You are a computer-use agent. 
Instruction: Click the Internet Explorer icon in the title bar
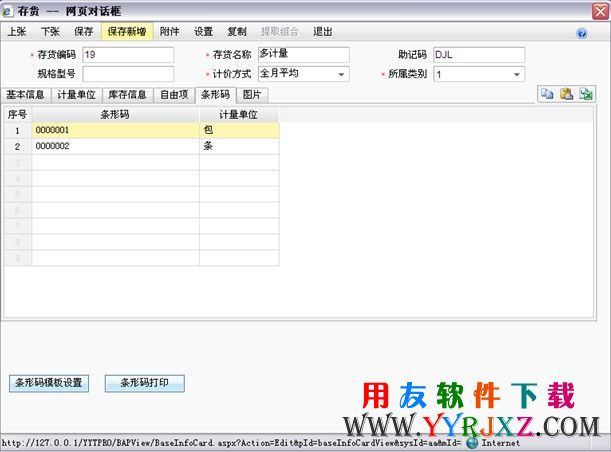(x=7, y=11)
